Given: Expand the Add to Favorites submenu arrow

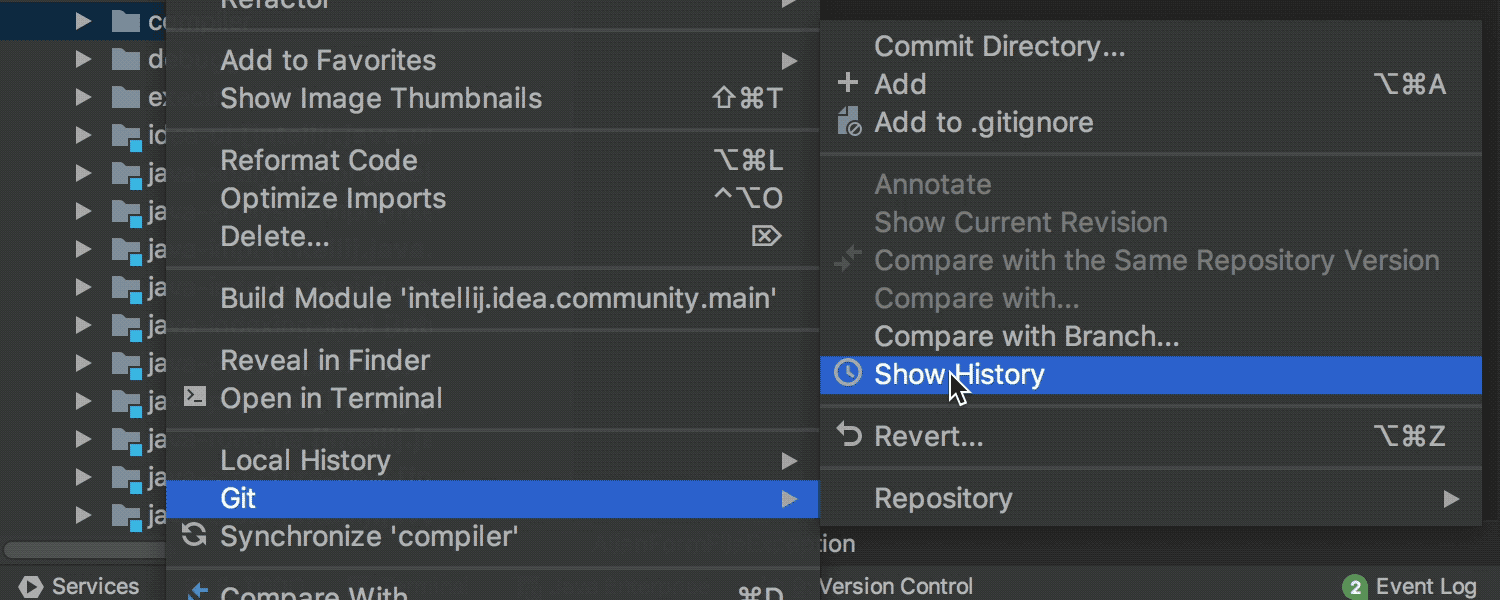Looking at the screenshot, I should point(789,61).
